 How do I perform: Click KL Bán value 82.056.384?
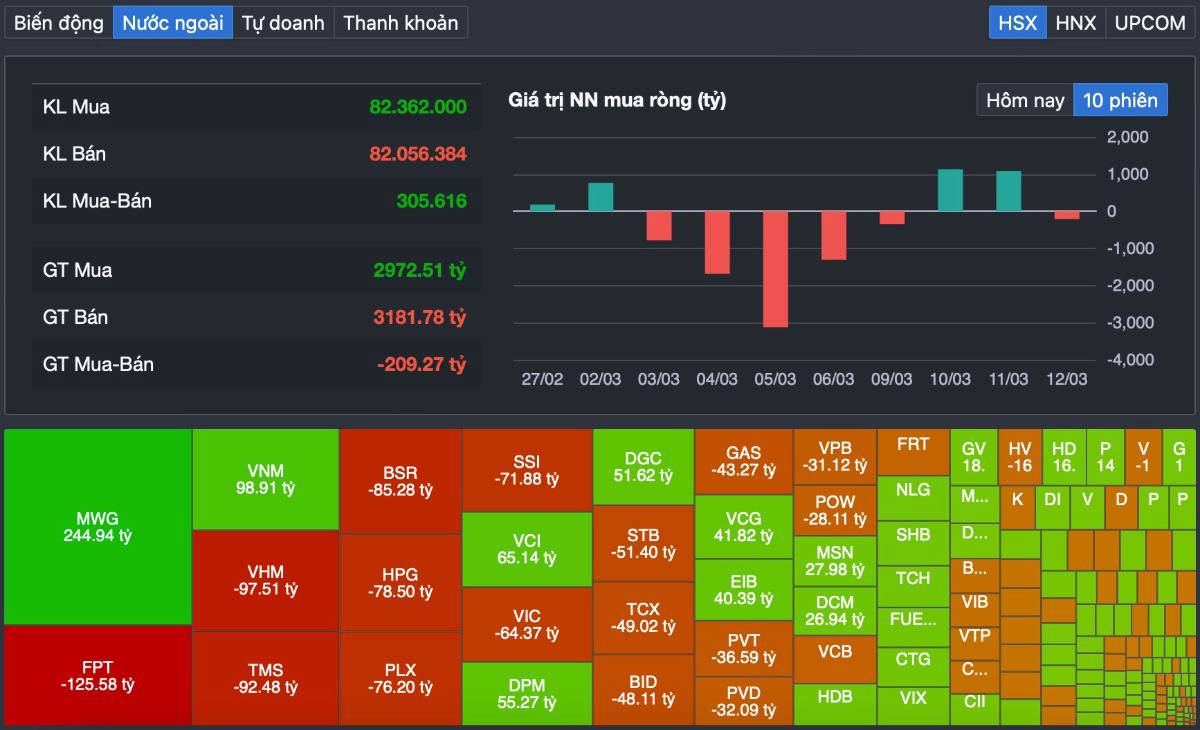(418, 154)
